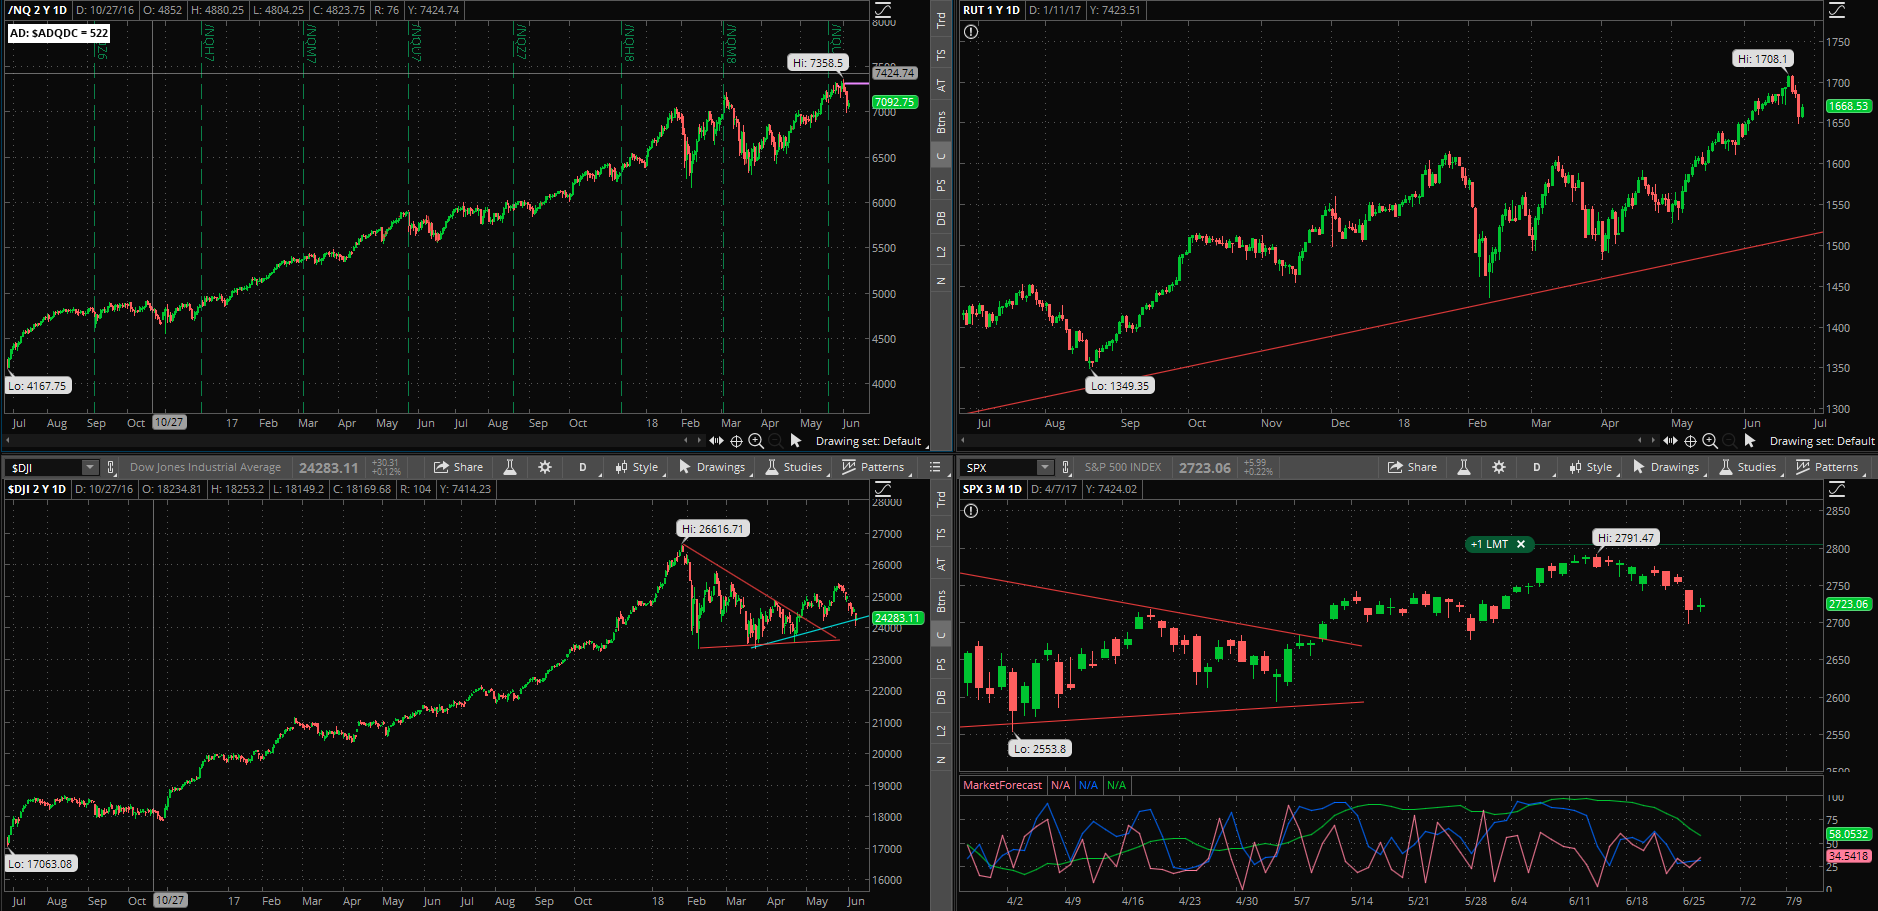The width and height of the screenshot is (1878, 911).
Task: Toggle Trd sidebar tab beside the /NQ chart
Action: pyautogui.click(x=941, y=19)
